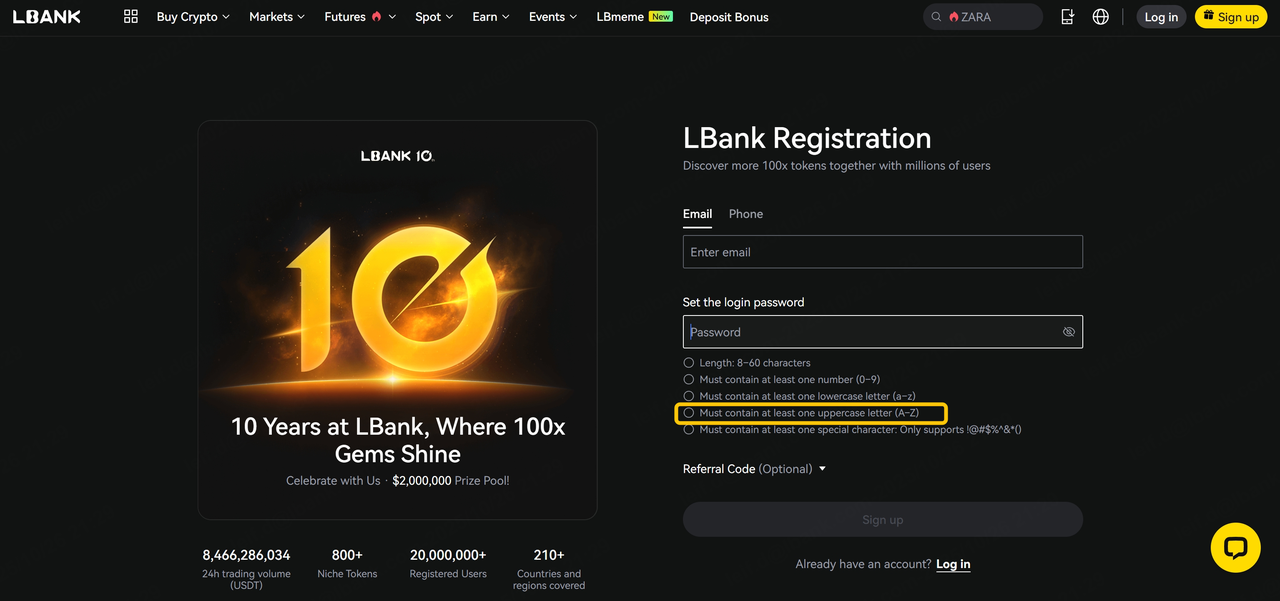The width and height of the screenshot is (1280, 601).
Task: Switch to the Phone registration tab
Action: point(746,214)
